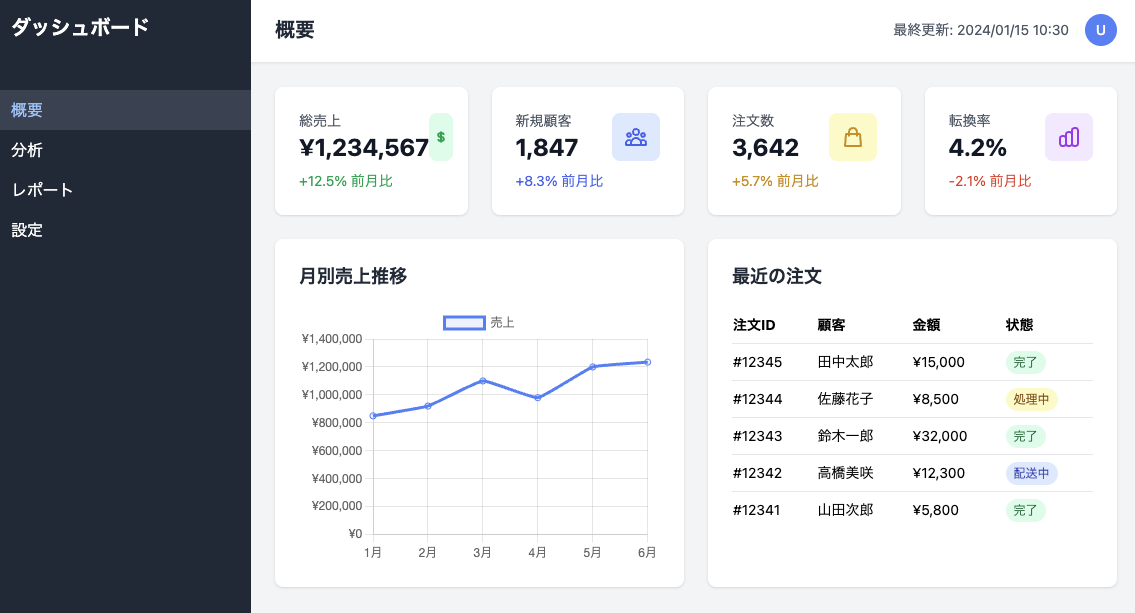
Task: Toggle the 売上 legend box in chart
Action: pyautogui.click(x=464, y=323)
